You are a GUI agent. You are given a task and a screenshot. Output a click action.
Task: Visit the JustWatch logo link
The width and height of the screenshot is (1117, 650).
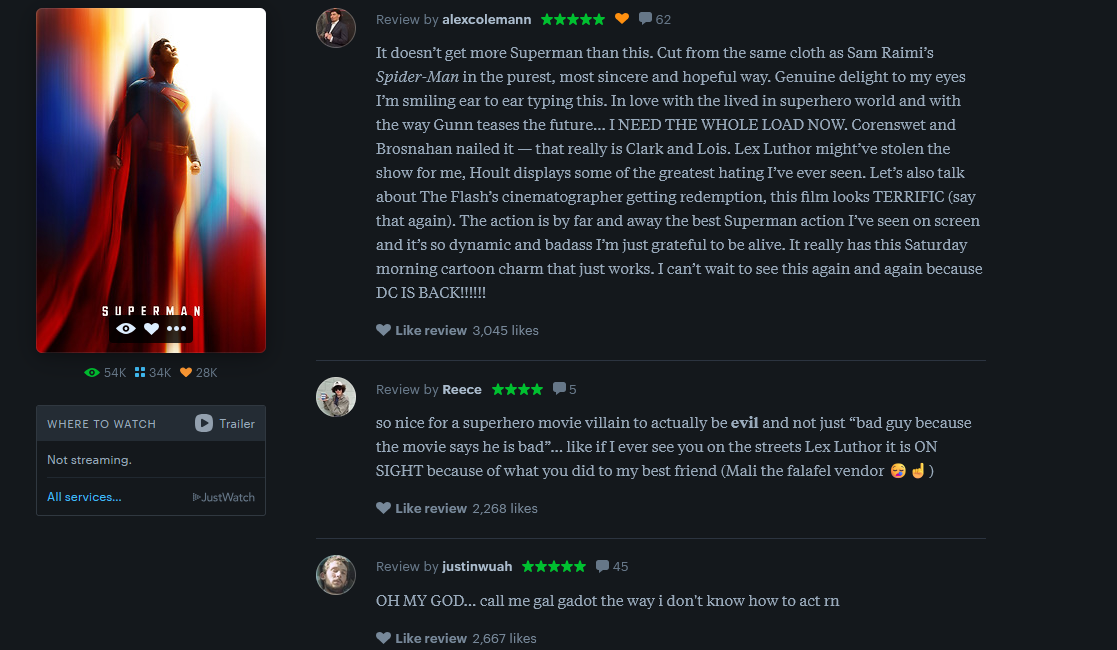click(223, 497)
